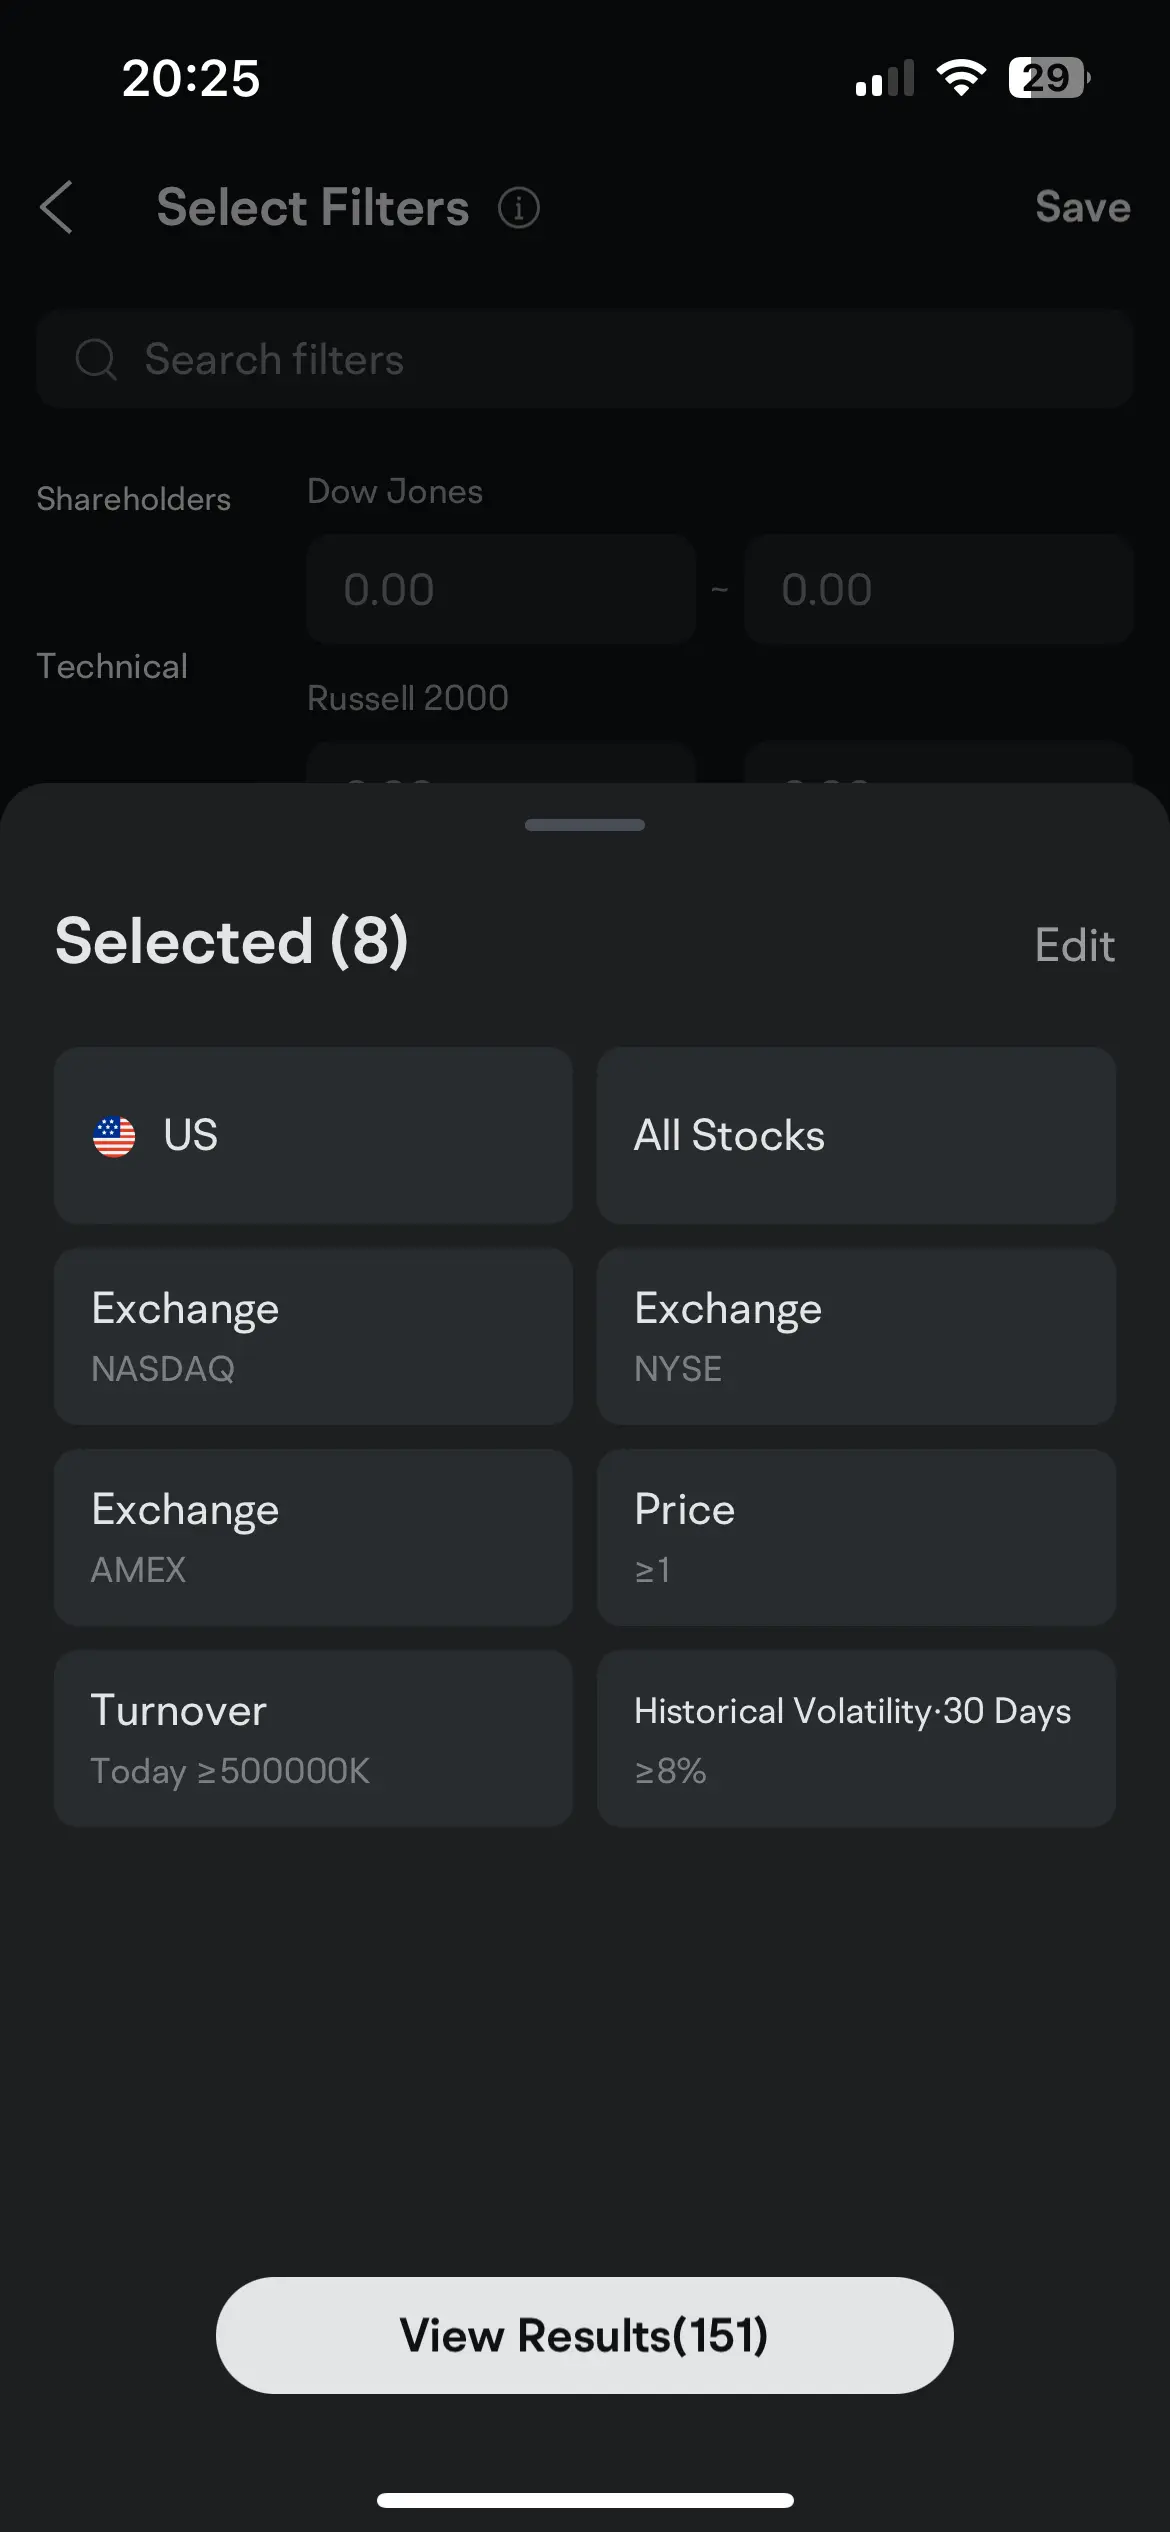
Task: Tap the US flag icon
Action: click(114, 1136)
